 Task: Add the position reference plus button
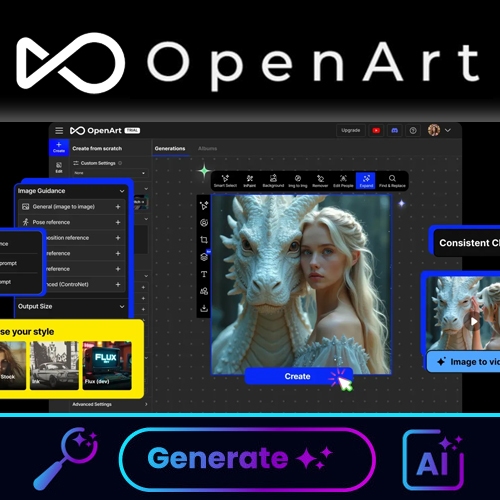click(118, 238)
